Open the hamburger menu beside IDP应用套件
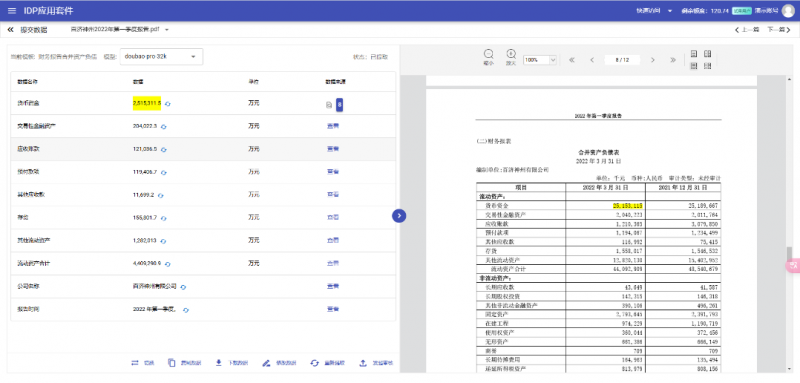This screenshot has height=383, width=800. click(12, 11)
